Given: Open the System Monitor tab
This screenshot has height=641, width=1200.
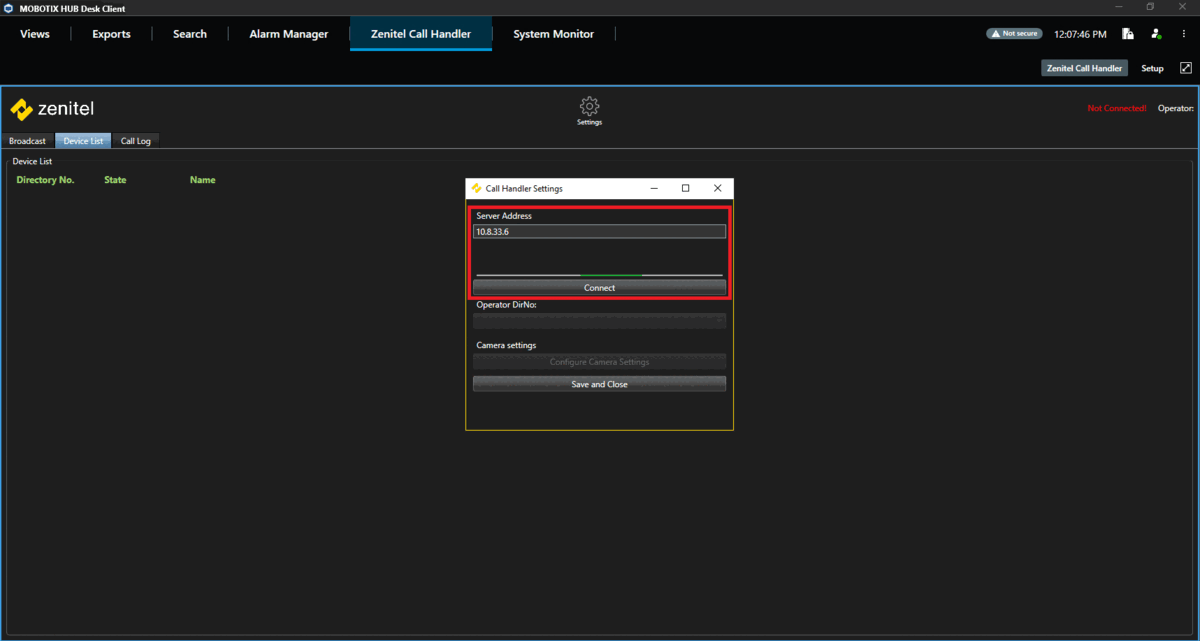Looking at the screenshot, I should [553, 34].
